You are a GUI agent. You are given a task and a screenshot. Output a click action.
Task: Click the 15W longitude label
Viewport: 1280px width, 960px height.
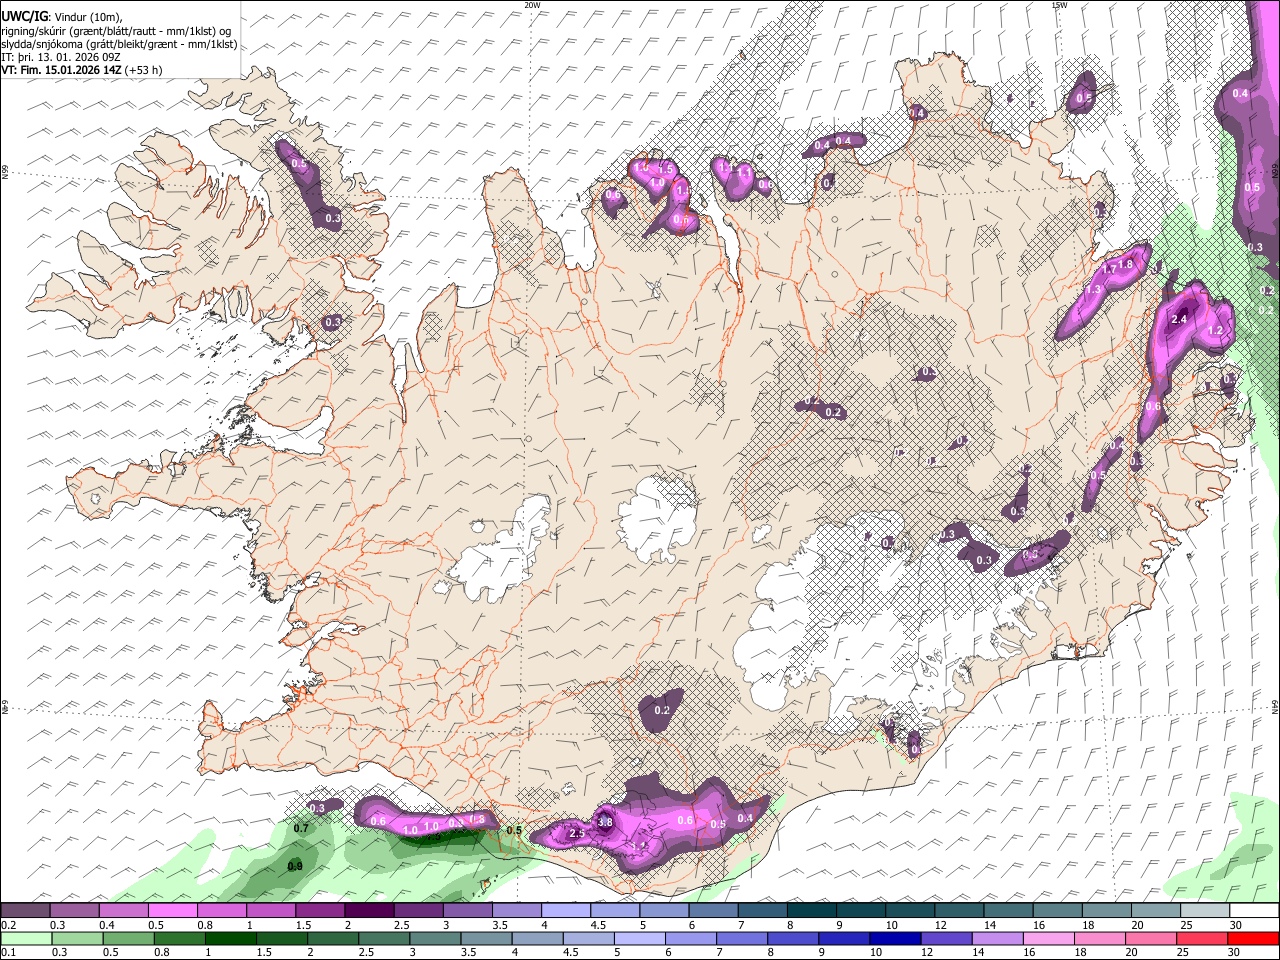coord(1059,5)
